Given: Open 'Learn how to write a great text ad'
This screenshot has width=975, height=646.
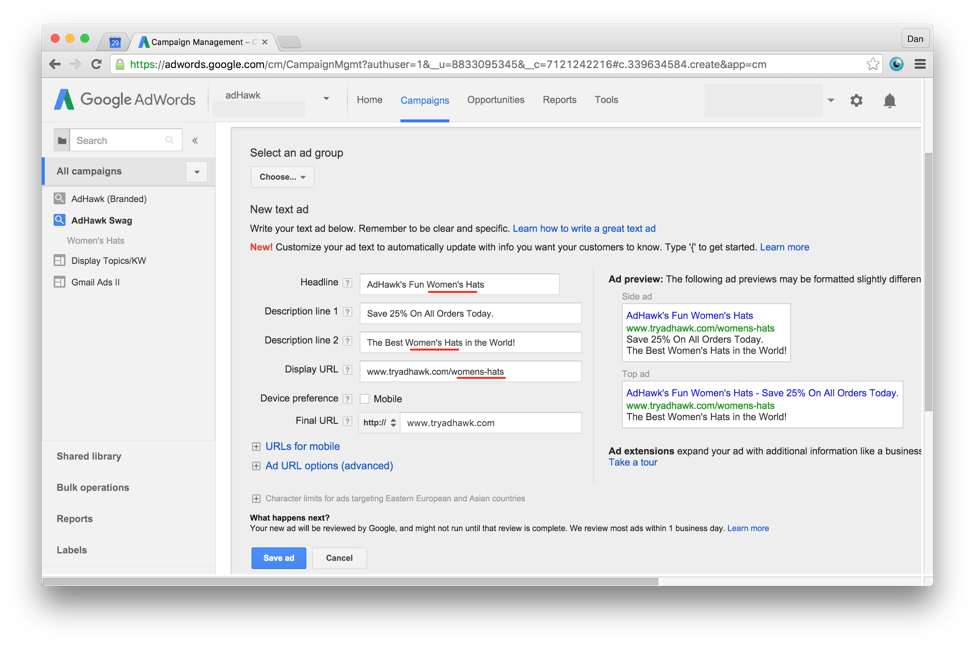Looking at the screenshot, I should (584, 229).
